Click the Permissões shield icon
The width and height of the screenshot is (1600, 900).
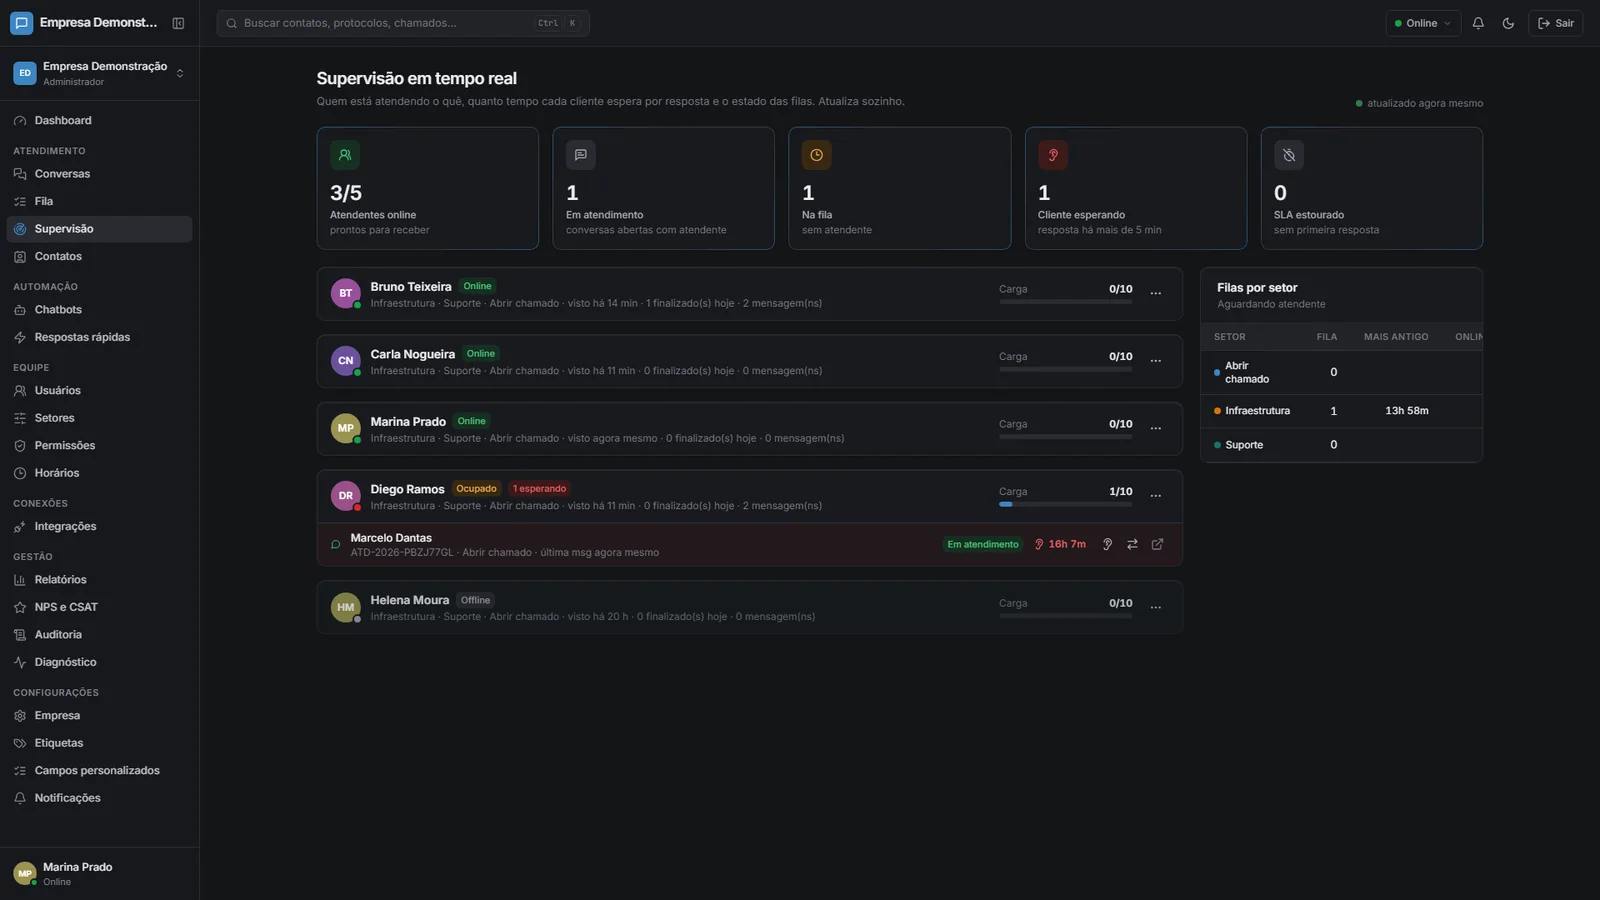pyautogui.click(x=20, y=446)
